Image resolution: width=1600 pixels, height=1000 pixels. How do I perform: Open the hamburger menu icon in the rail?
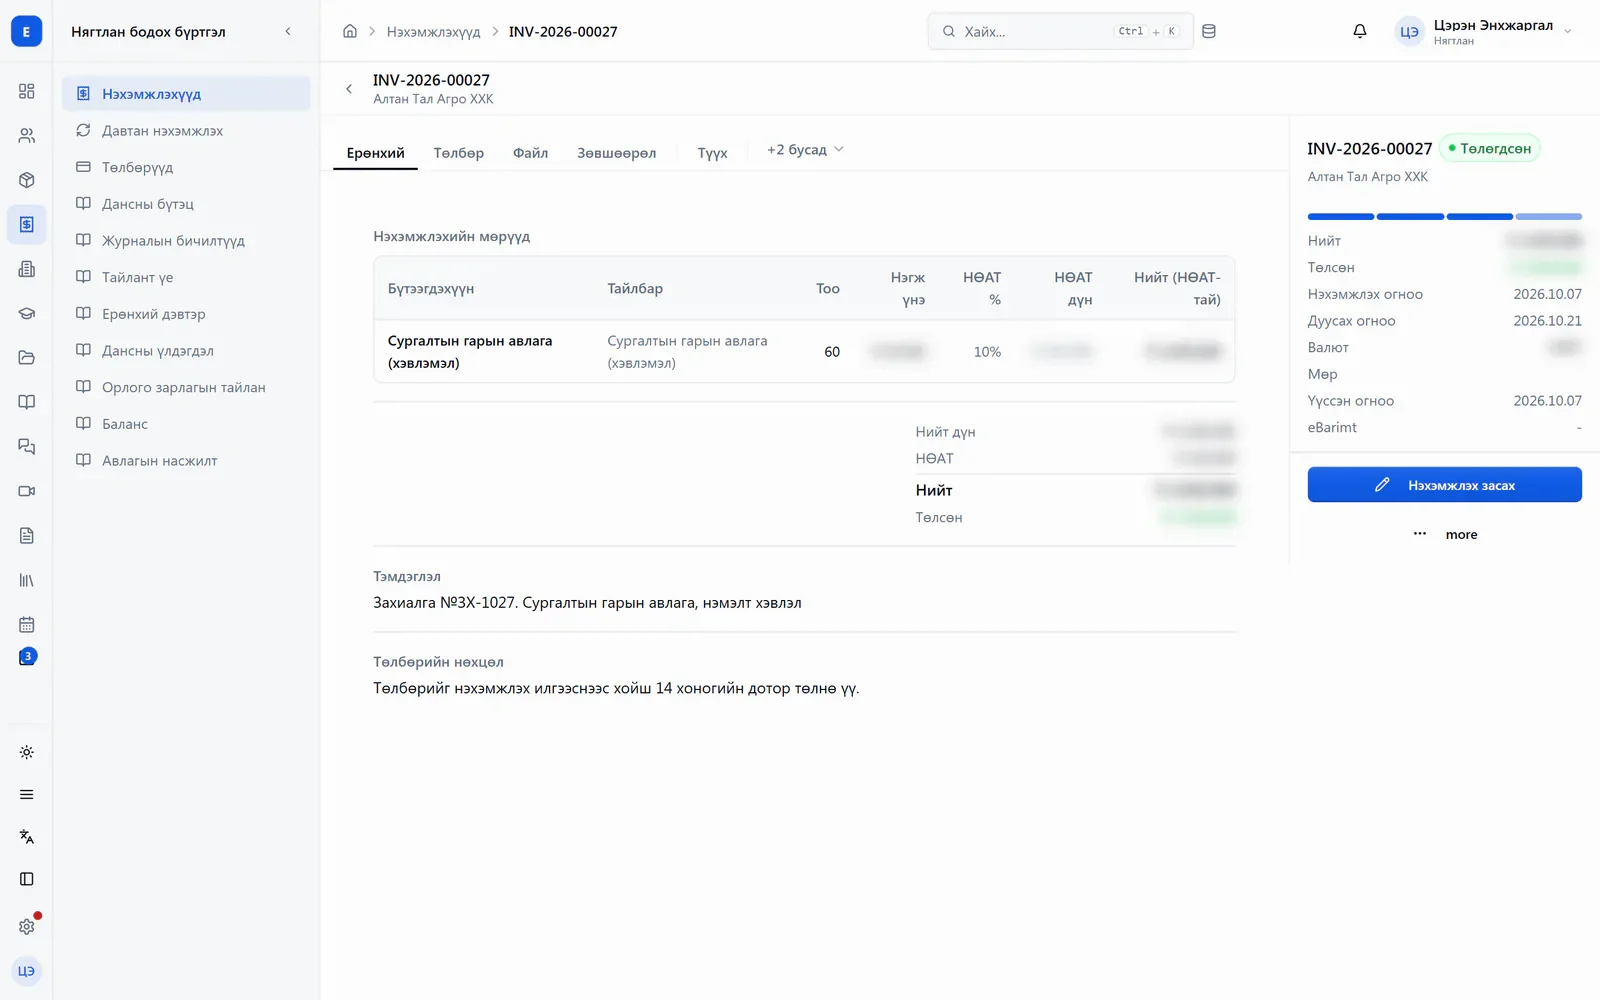[x=27, y=795]
